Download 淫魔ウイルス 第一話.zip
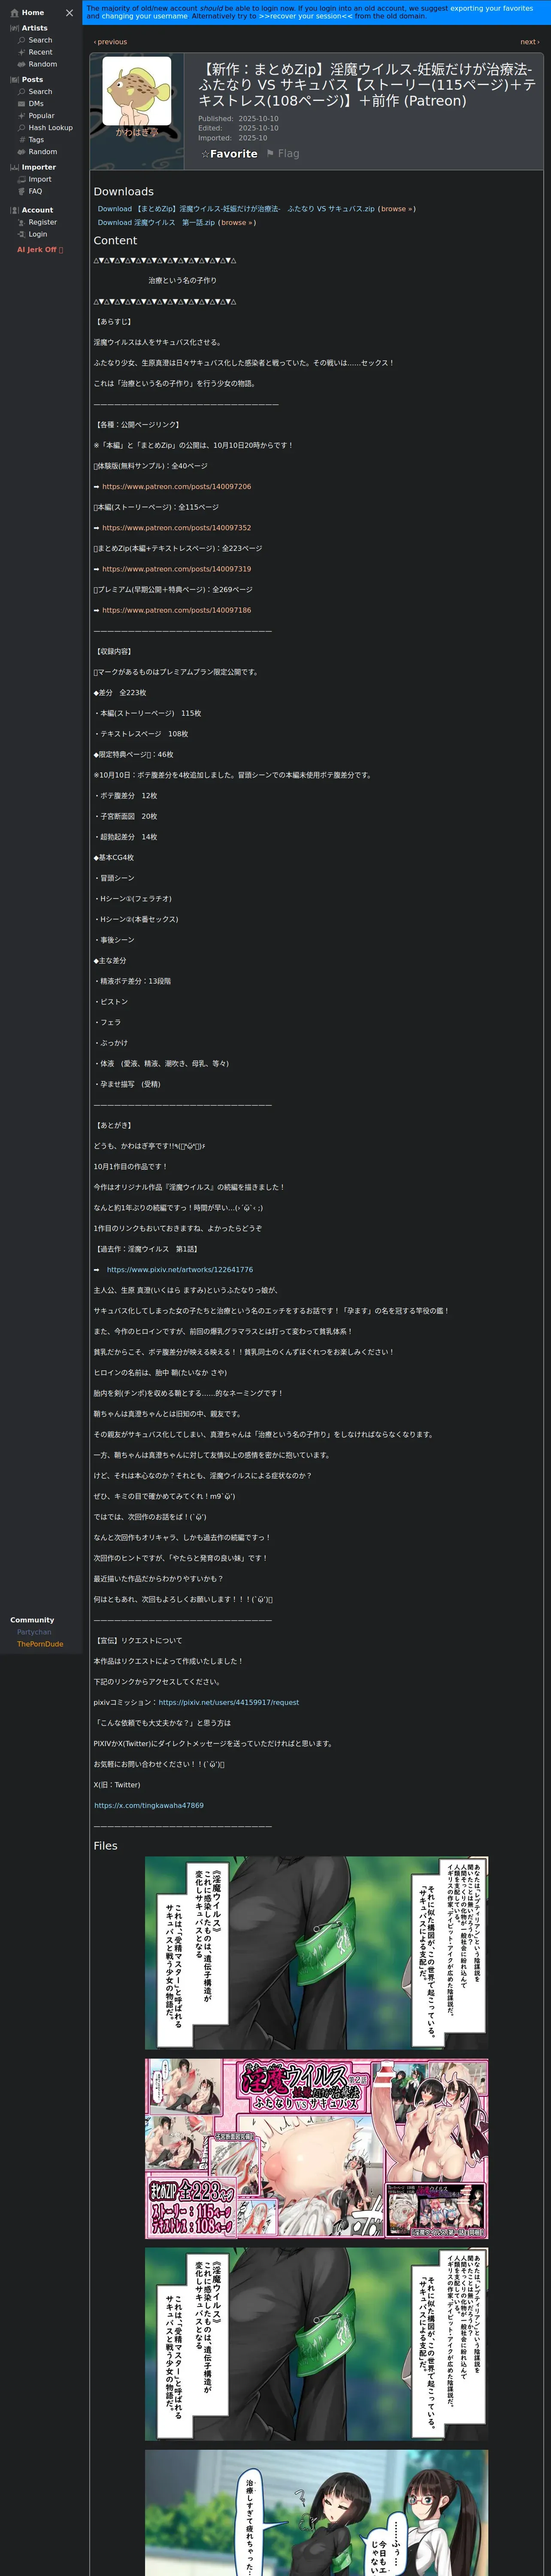This screenshot has width=551, height=2576. 156,223
